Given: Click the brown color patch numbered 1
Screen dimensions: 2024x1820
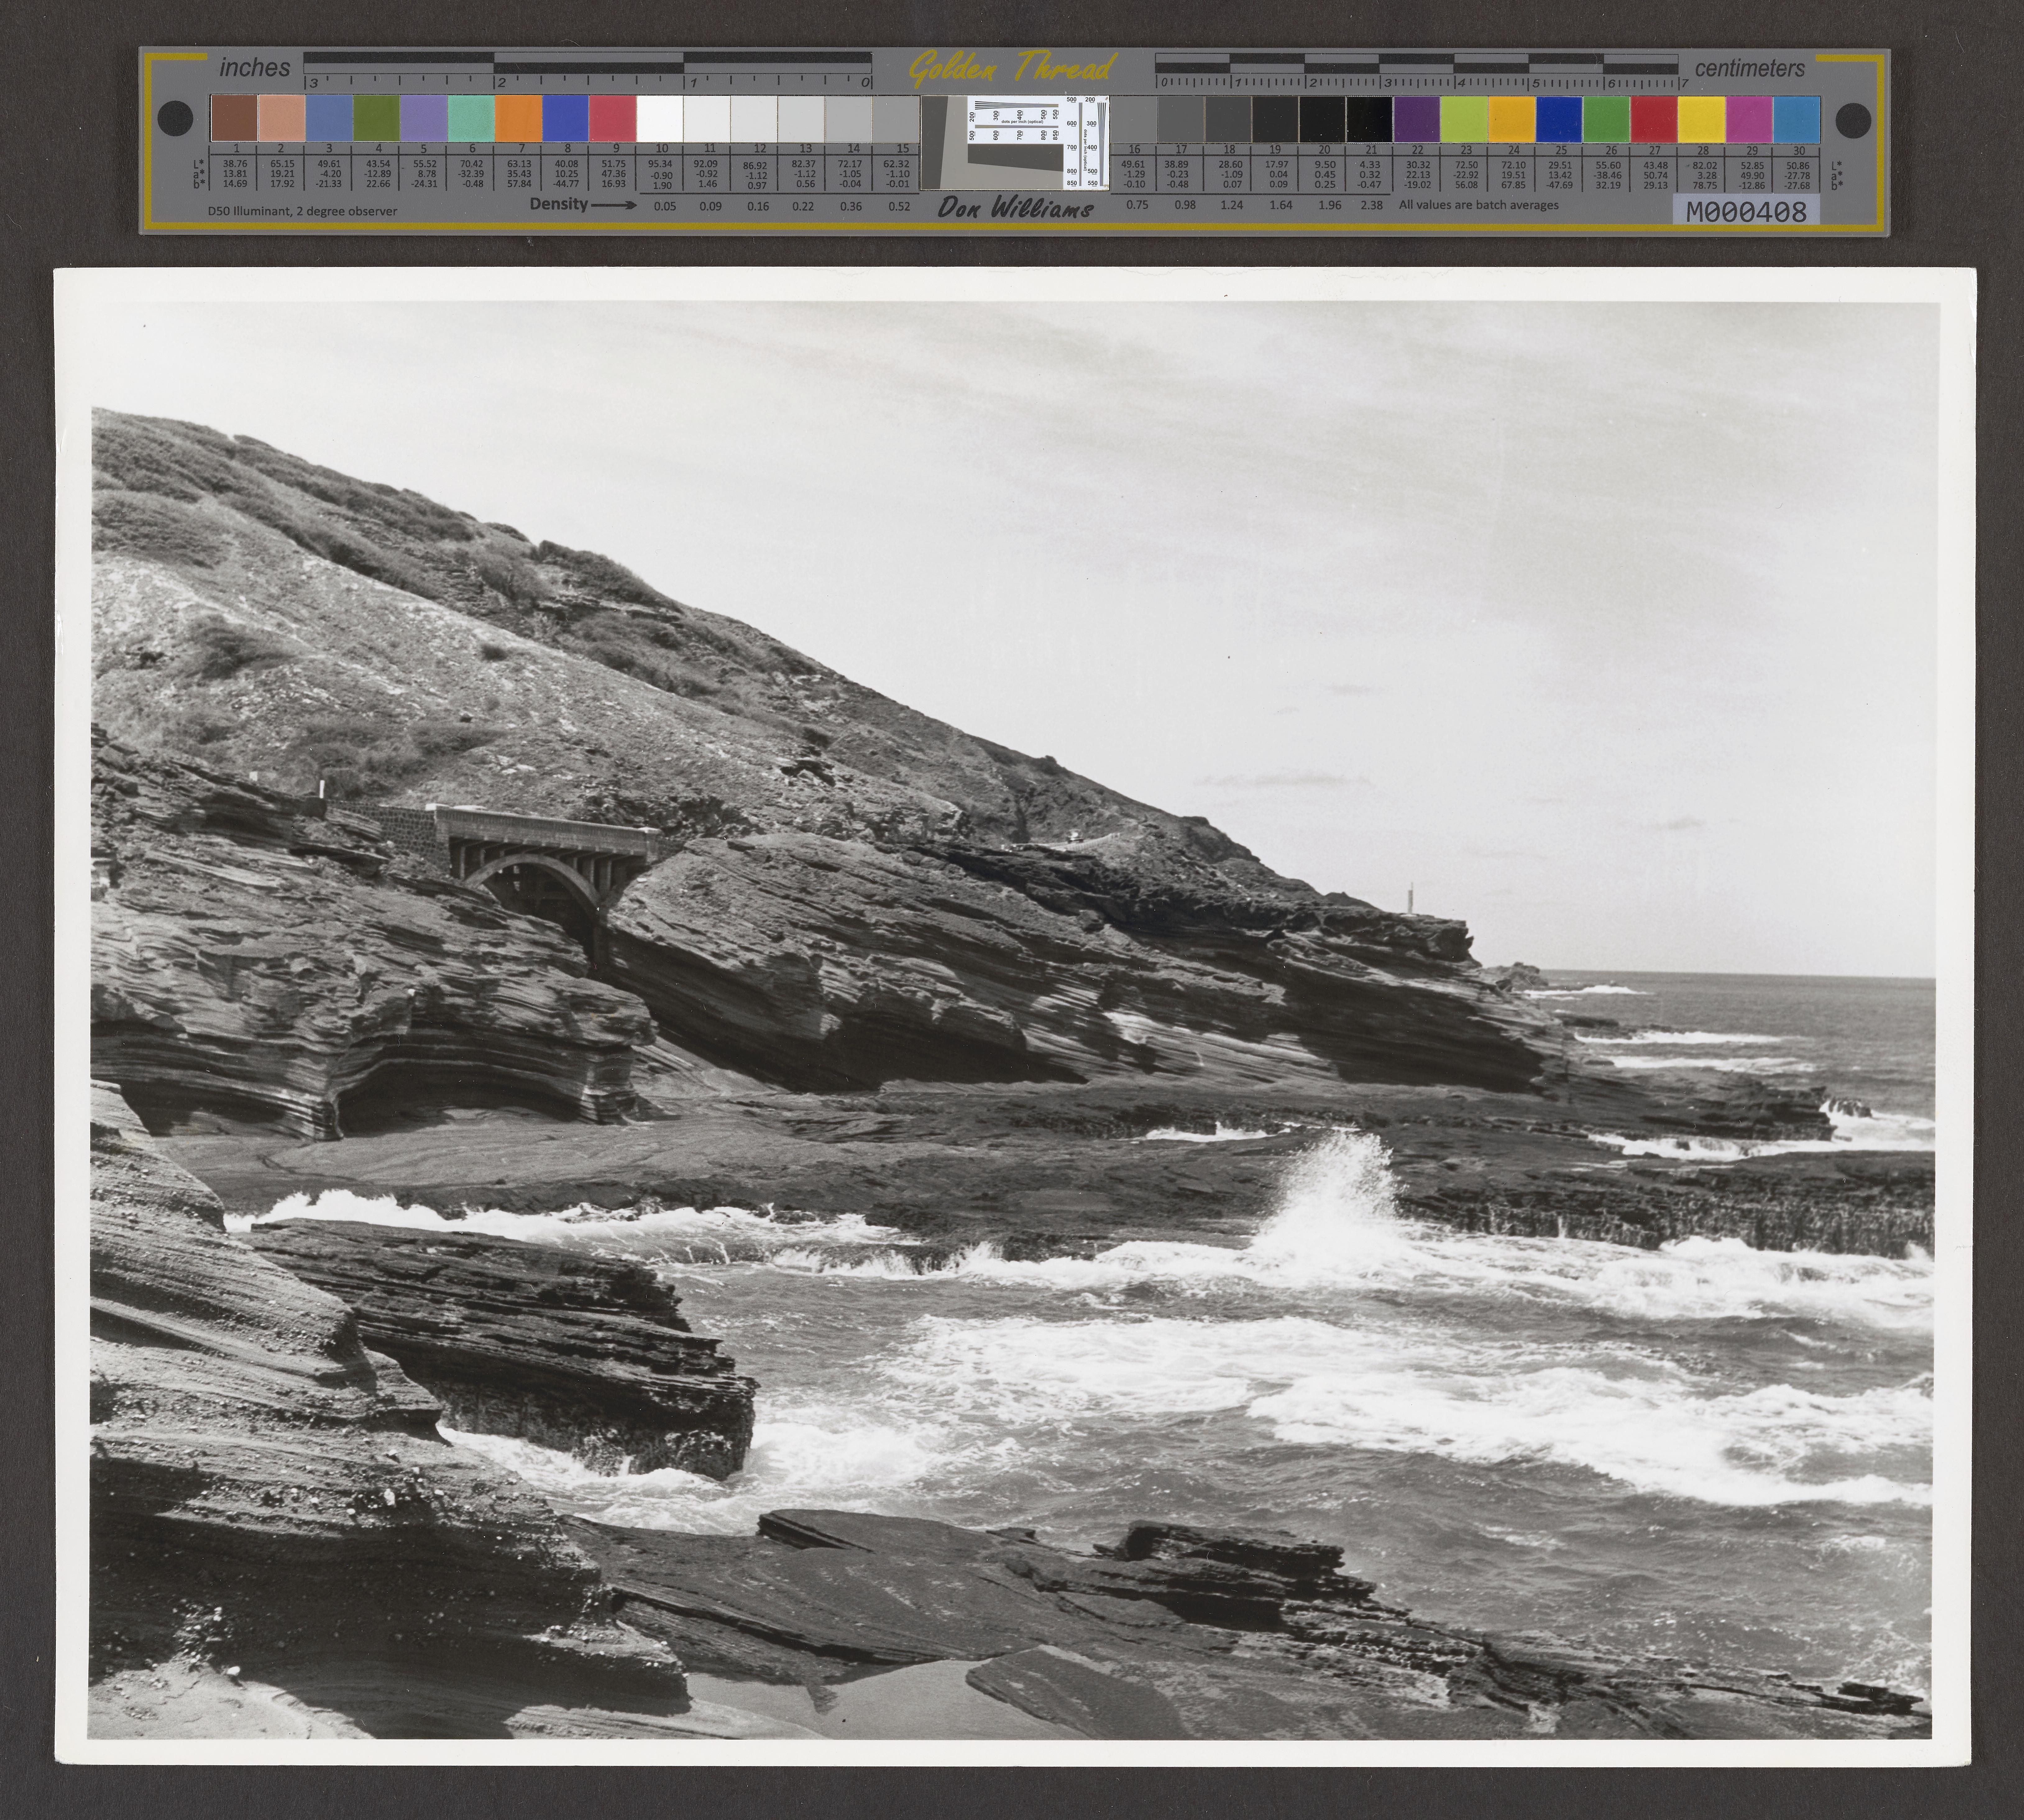Looking at the screenshot, I should coord(234,118).
